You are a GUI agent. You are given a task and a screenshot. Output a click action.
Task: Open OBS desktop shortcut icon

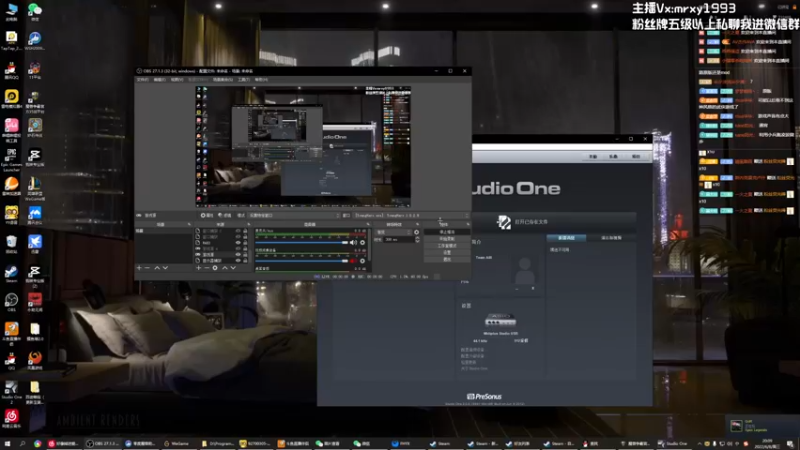point(11,302)
